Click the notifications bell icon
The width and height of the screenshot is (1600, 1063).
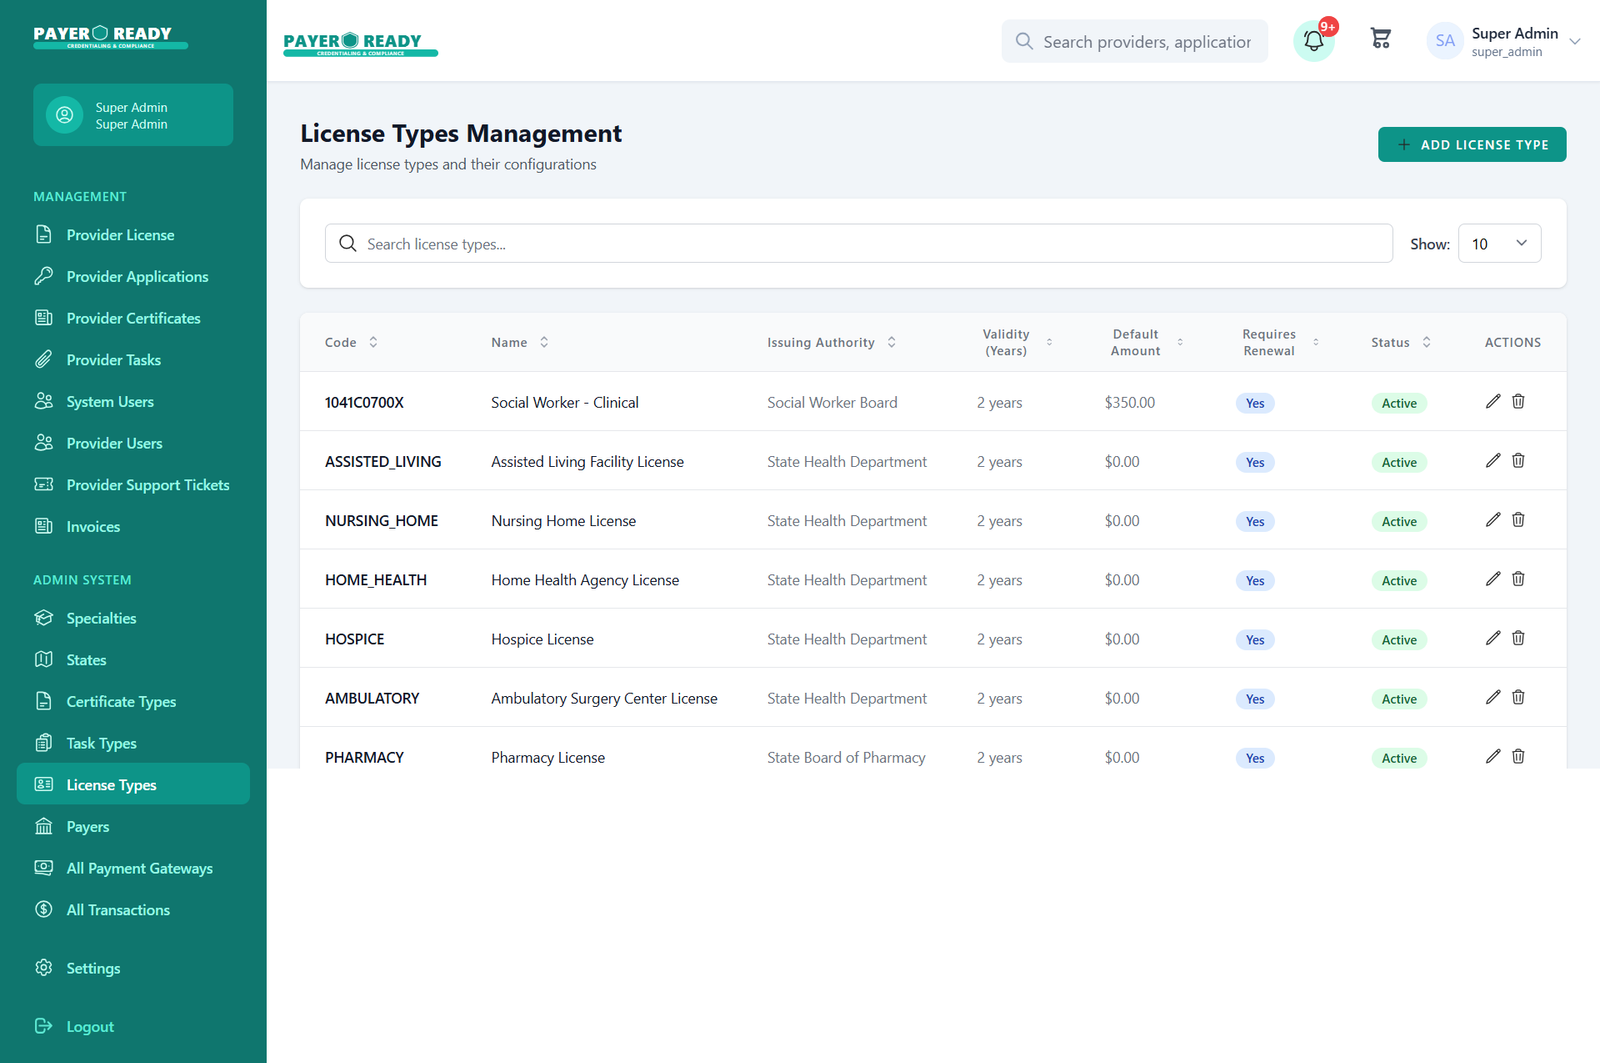coord(1313,41)
